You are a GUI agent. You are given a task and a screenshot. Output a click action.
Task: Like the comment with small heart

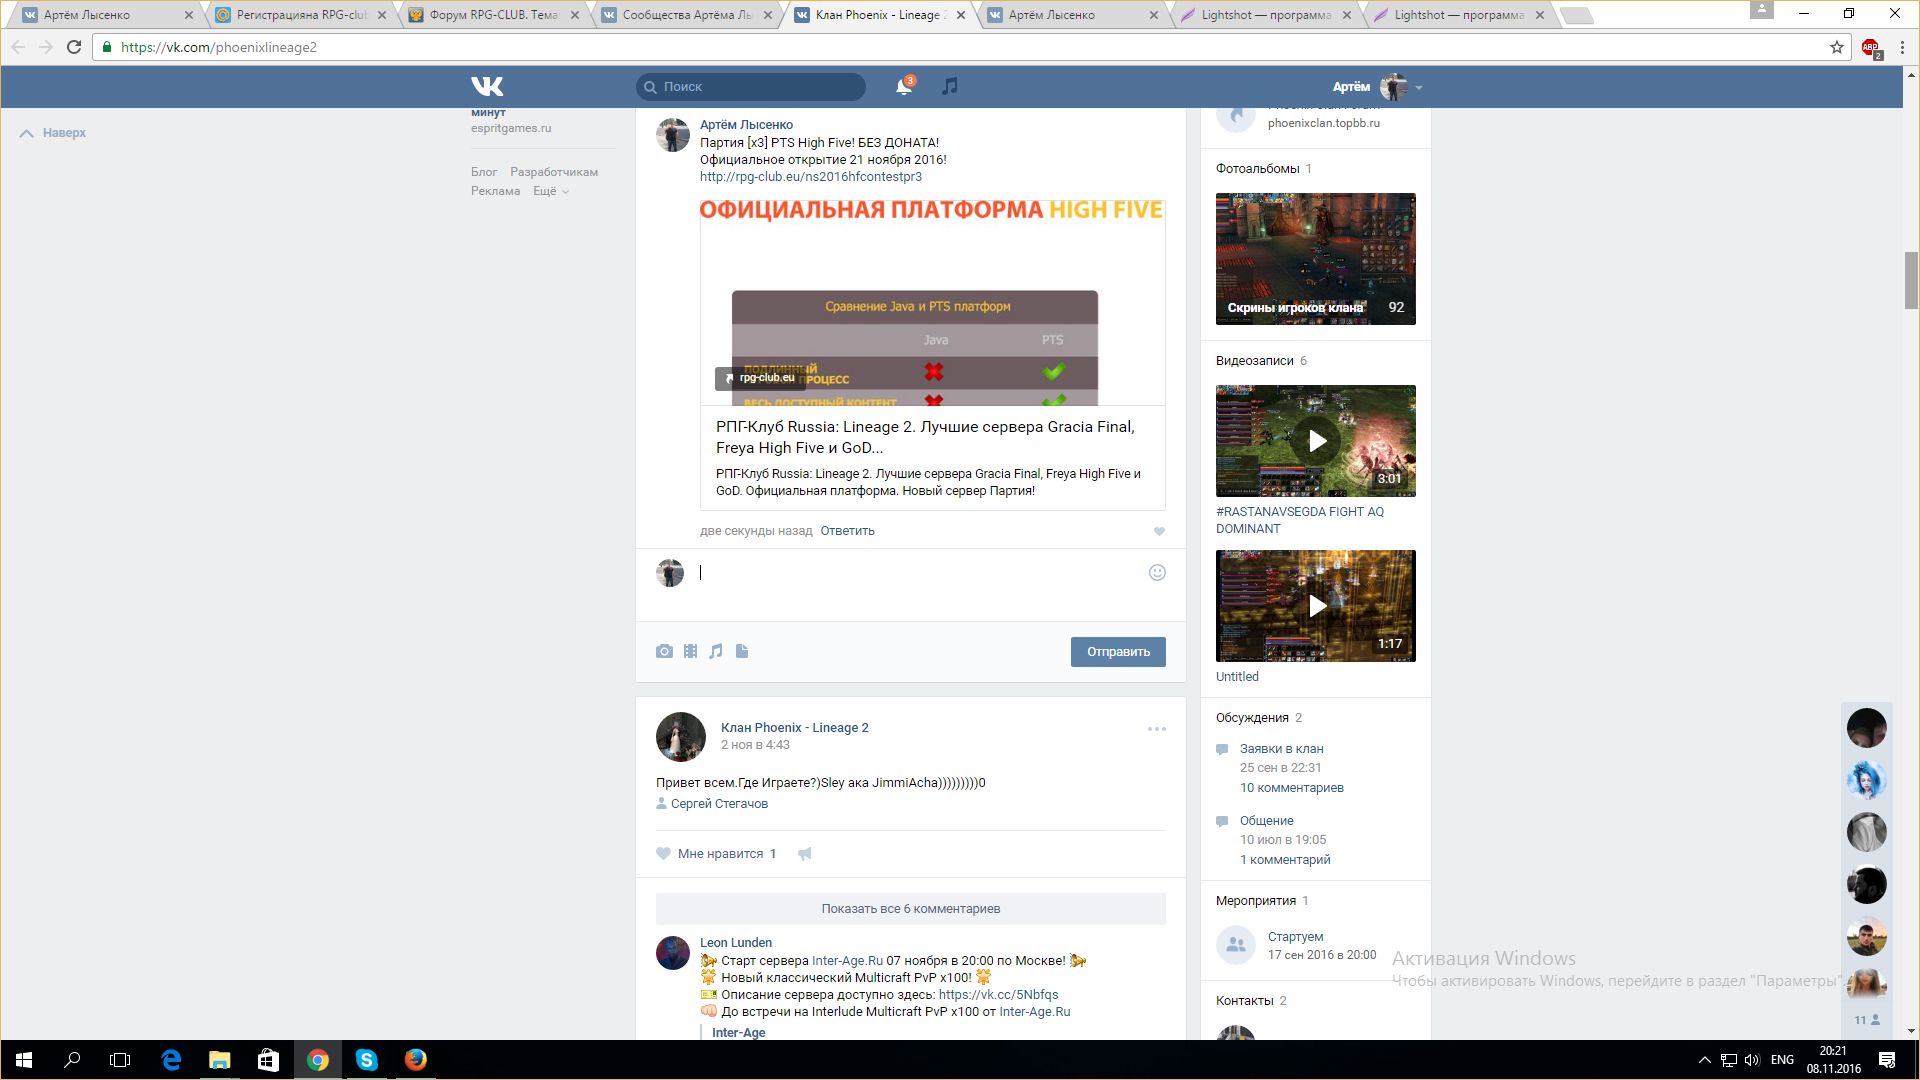1159,531
